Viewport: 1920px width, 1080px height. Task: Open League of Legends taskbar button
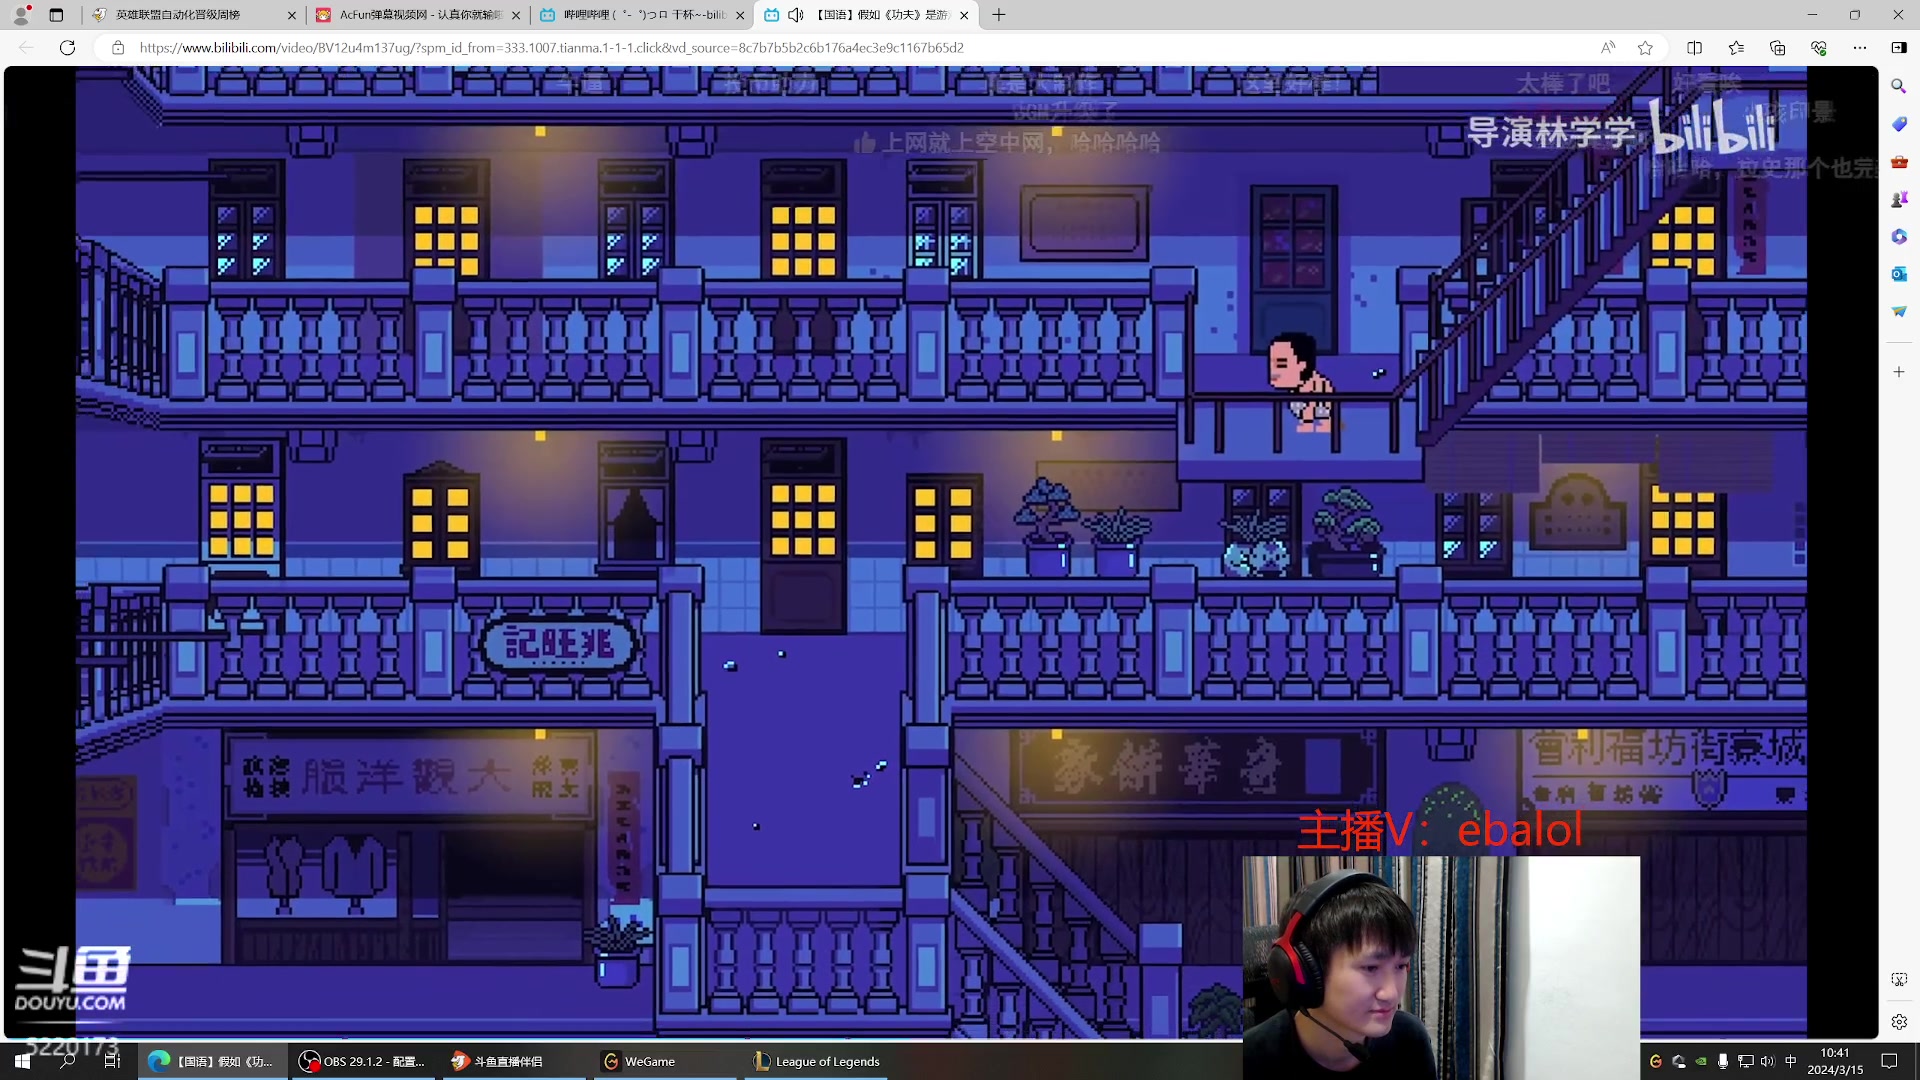[x=817, y=1061]
